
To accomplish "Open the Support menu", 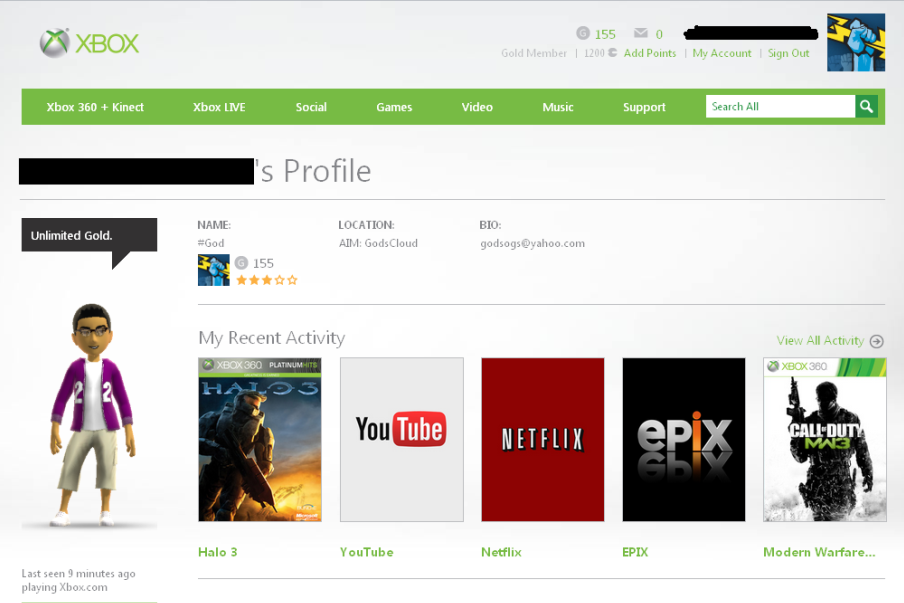I will (x=644, y=107).
